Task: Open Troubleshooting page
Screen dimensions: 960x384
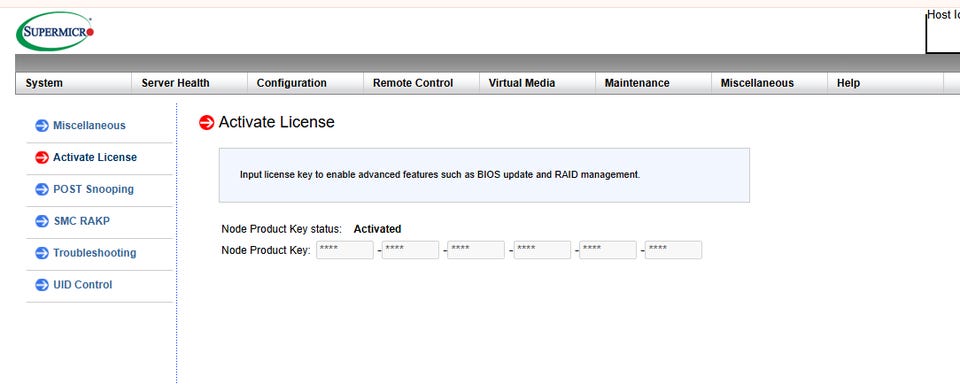Action: (x=94, y=253)
